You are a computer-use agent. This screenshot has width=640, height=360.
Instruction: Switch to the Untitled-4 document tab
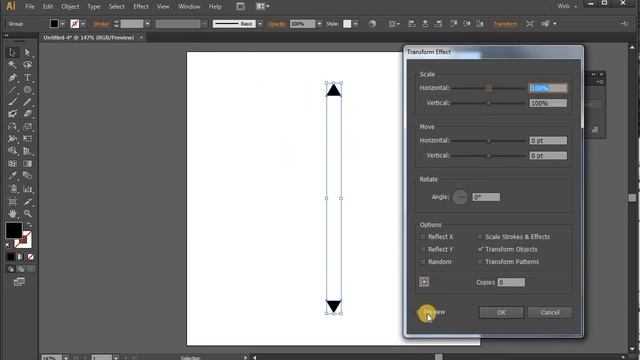[89, 38]
